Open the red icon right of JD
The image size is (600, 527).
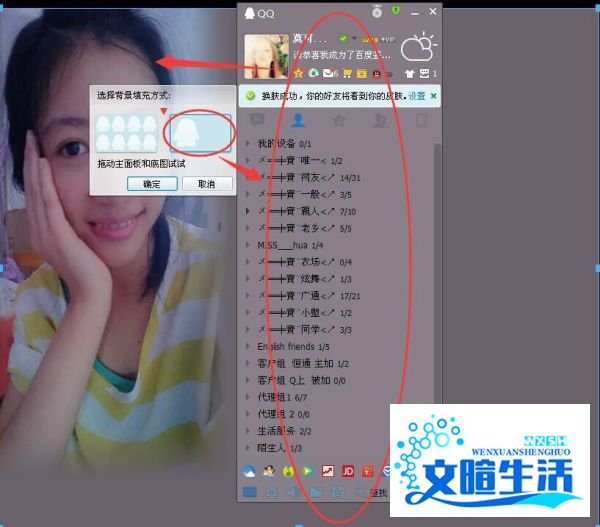367,471
